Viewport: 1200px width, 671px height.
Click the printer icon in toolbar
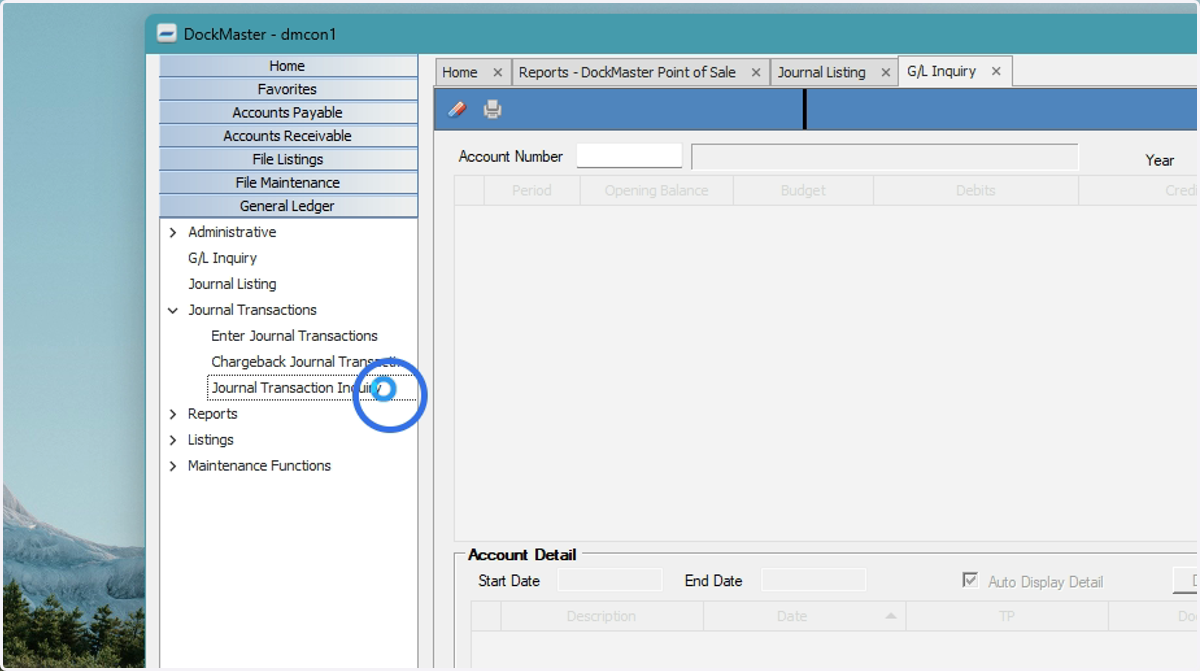point(492,109)
